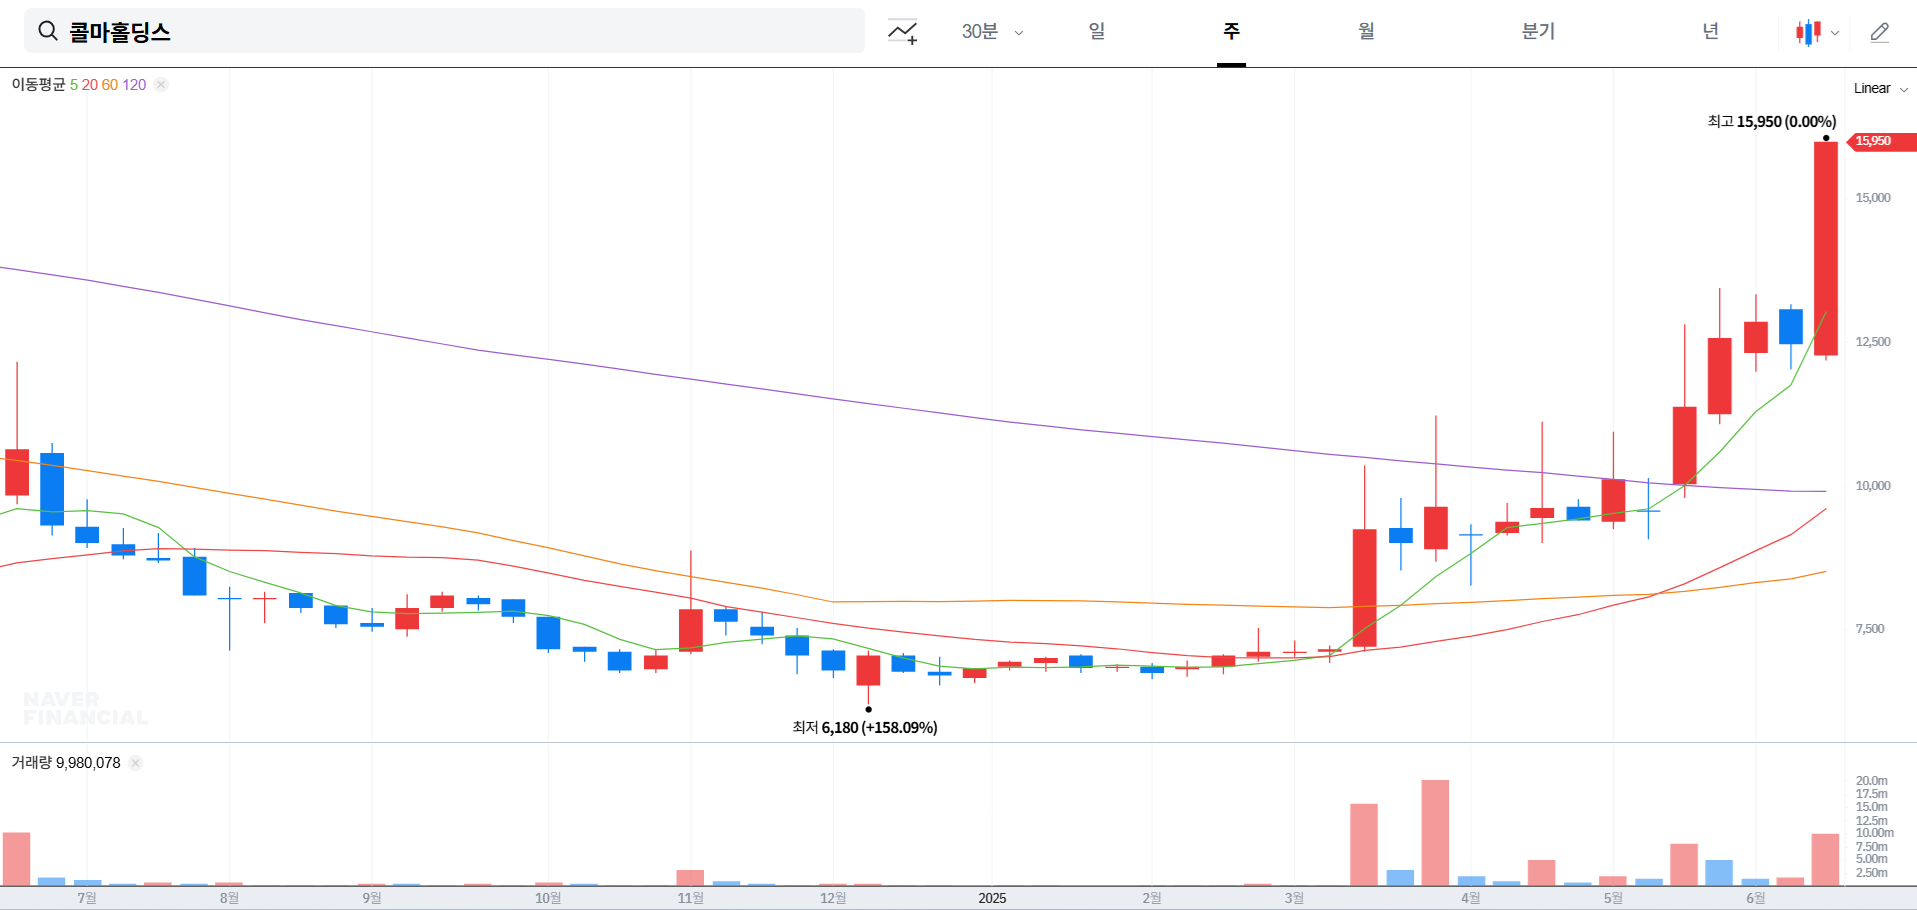The image size is (1917, 910).
Task: Expand chart type chevron beside the candlestick icon
Action: pos(1835,33)
